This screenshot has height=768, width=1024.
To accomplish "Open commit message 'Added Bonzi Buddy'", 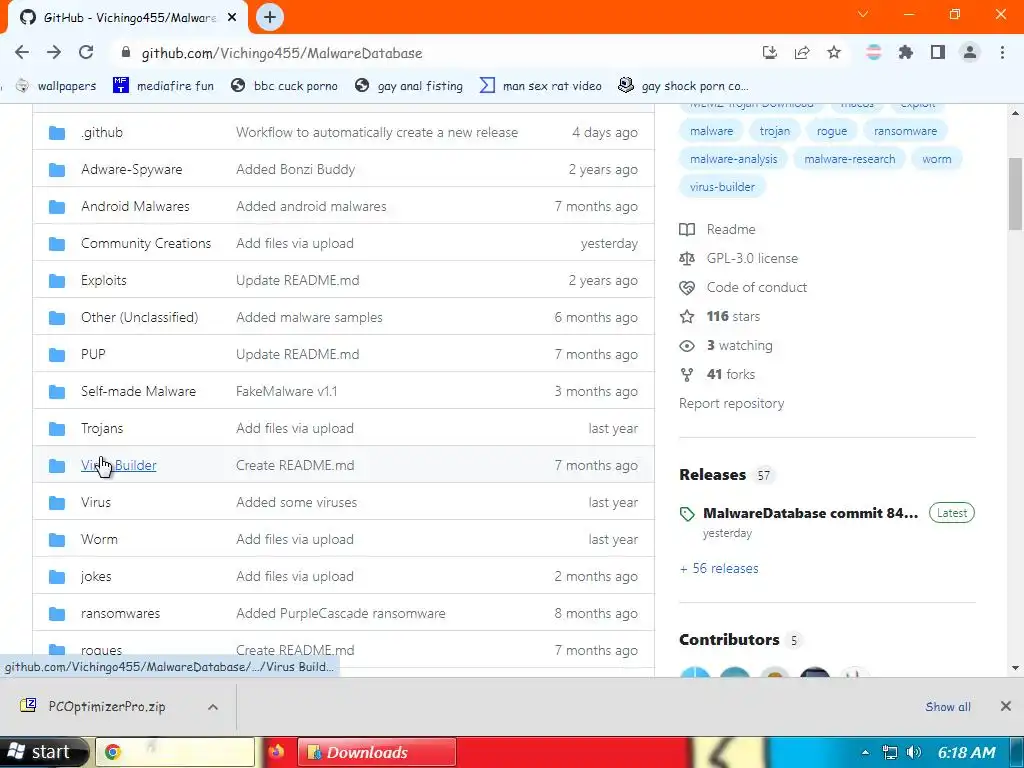I will tap(295, 169).
